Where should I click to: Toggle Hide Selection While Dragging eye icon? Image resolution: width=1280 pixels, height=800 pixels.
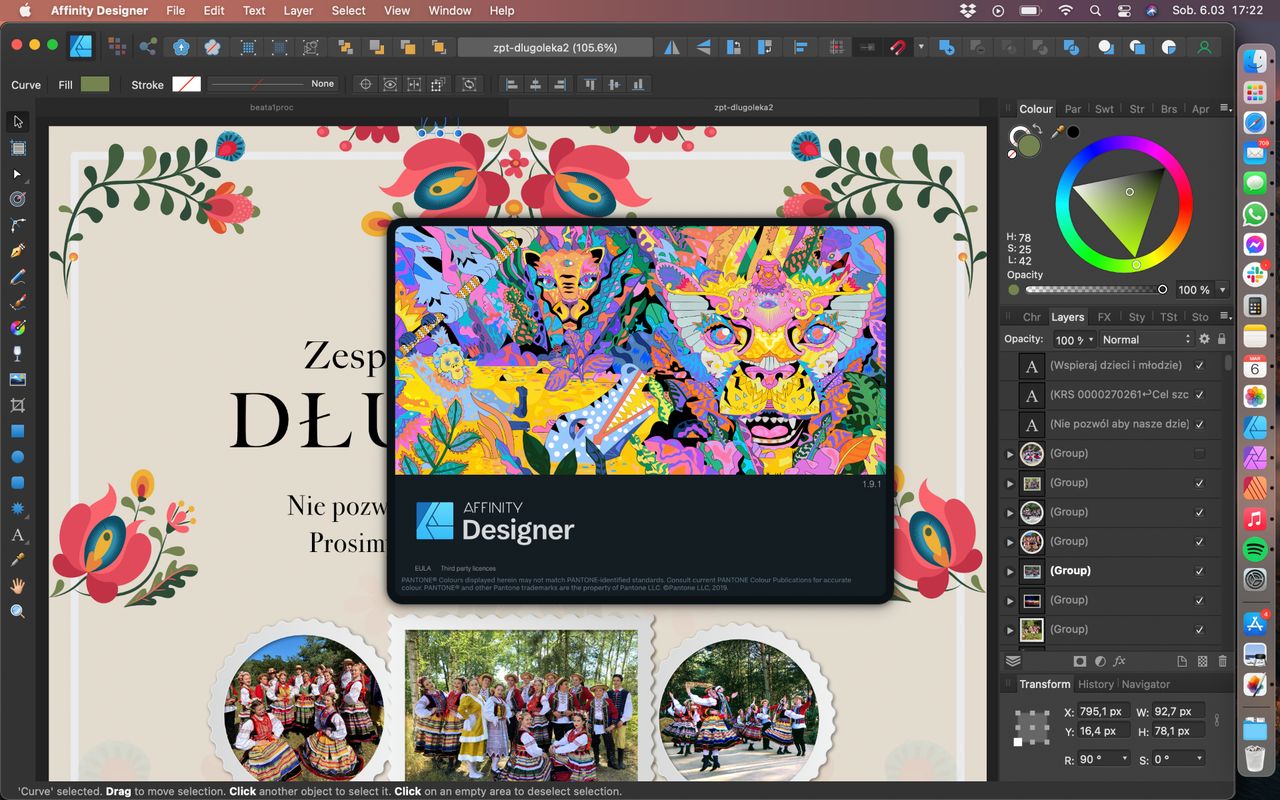click(x=390, y=84)
